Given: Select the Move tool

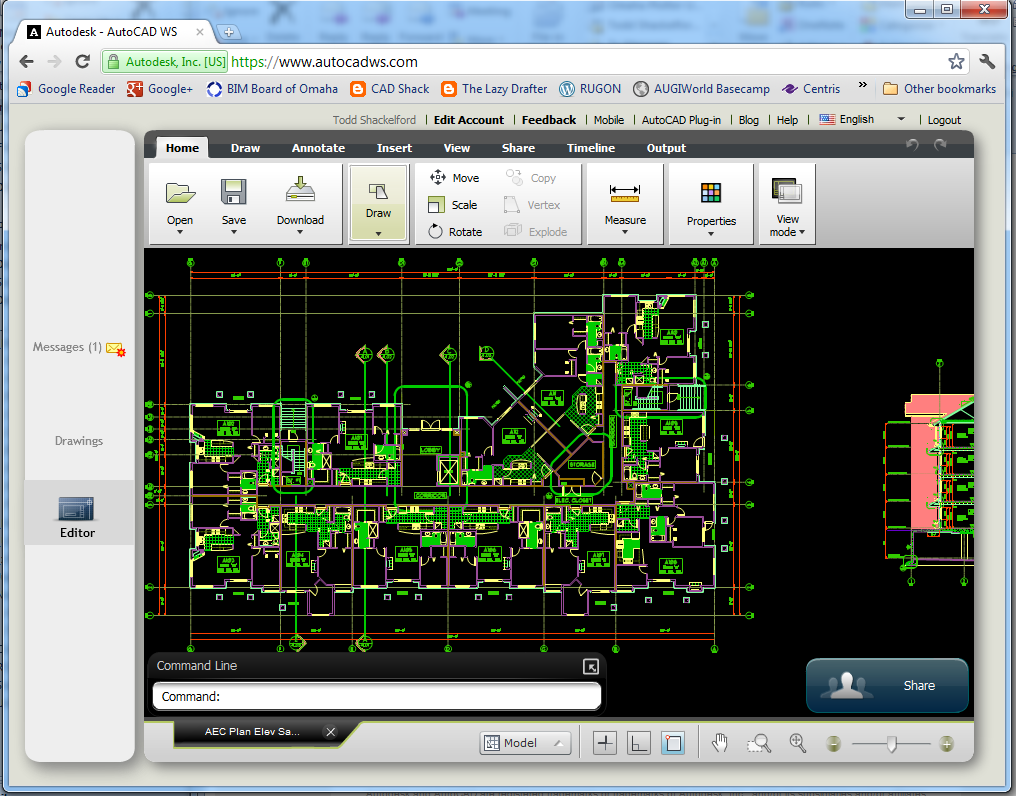Looking at the screenshot, I should [x=454, y=178].
